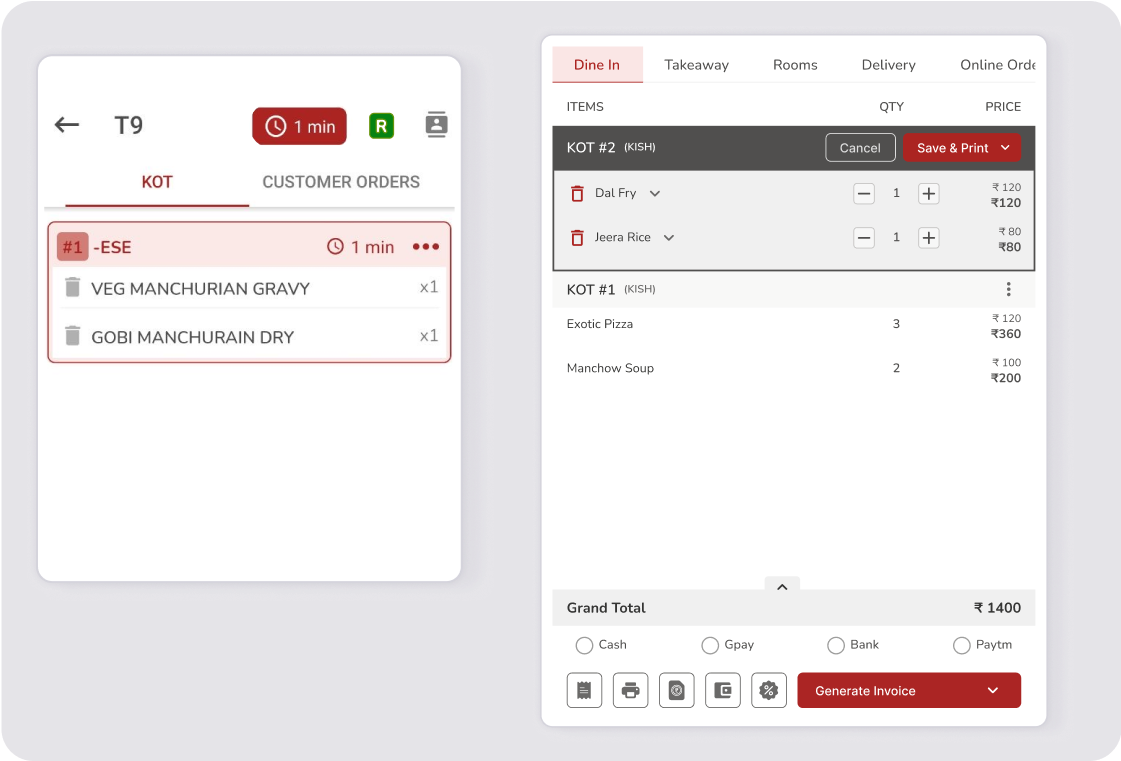
Task: Open the wallet icon in bottom toolbar
Action: [722, 690]
